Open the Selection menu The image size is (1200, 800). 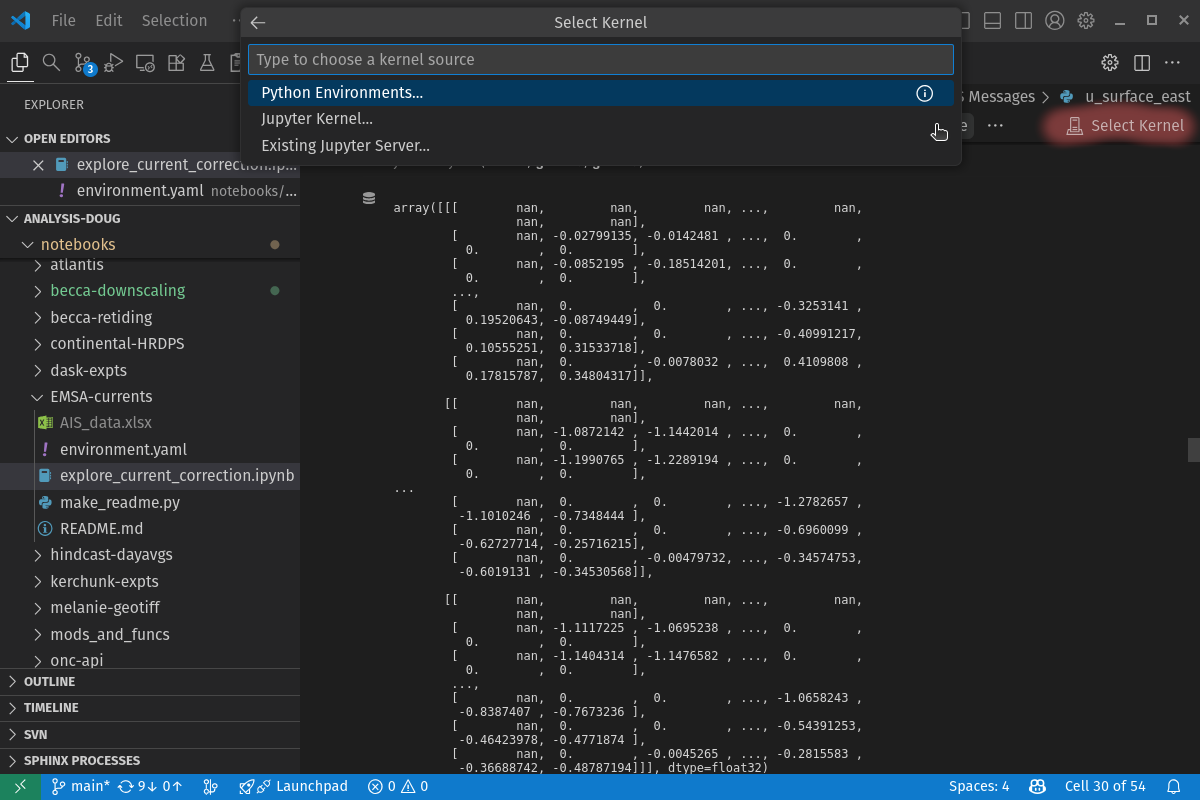174,20
